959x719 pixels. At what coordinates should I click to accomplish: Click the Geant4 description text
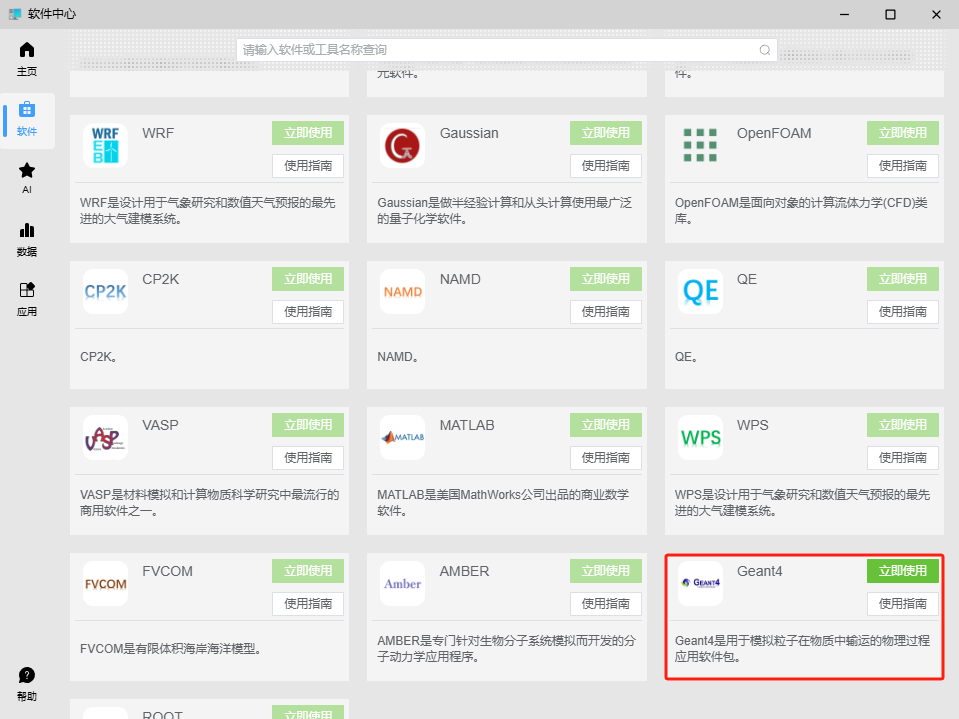[x=802, y=649]
